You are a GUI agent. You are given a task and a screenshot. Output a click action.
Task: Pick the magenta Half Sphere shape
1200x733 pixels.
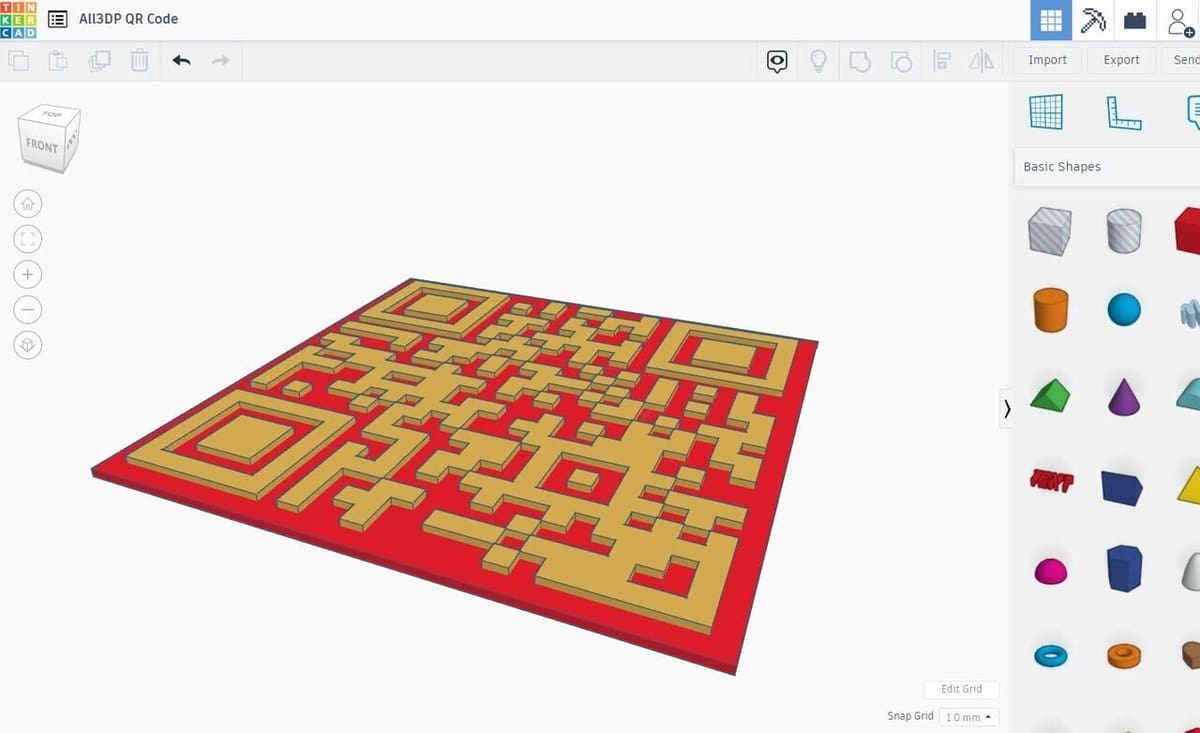(x=1050, y=571)
